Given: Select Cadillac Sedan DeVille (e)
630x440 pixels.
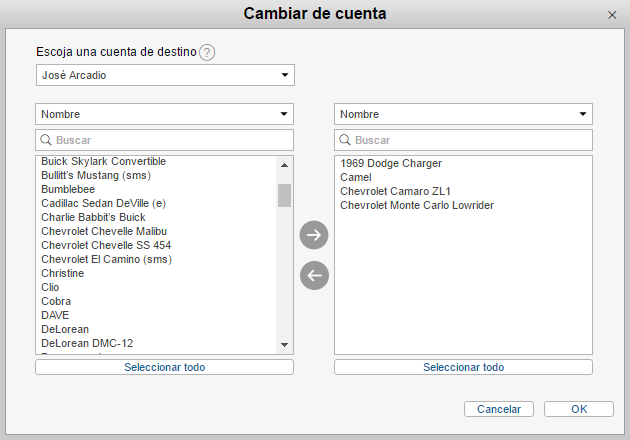Looking at the screenshot, I should coord(103,203).
